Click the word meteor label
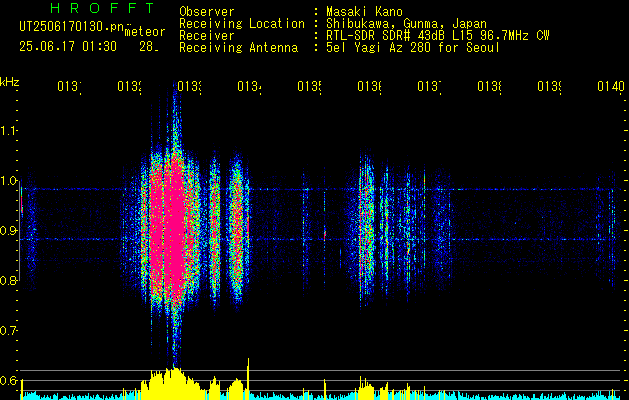This screenshot has width=629, height=400. click(x=145, y=32)
